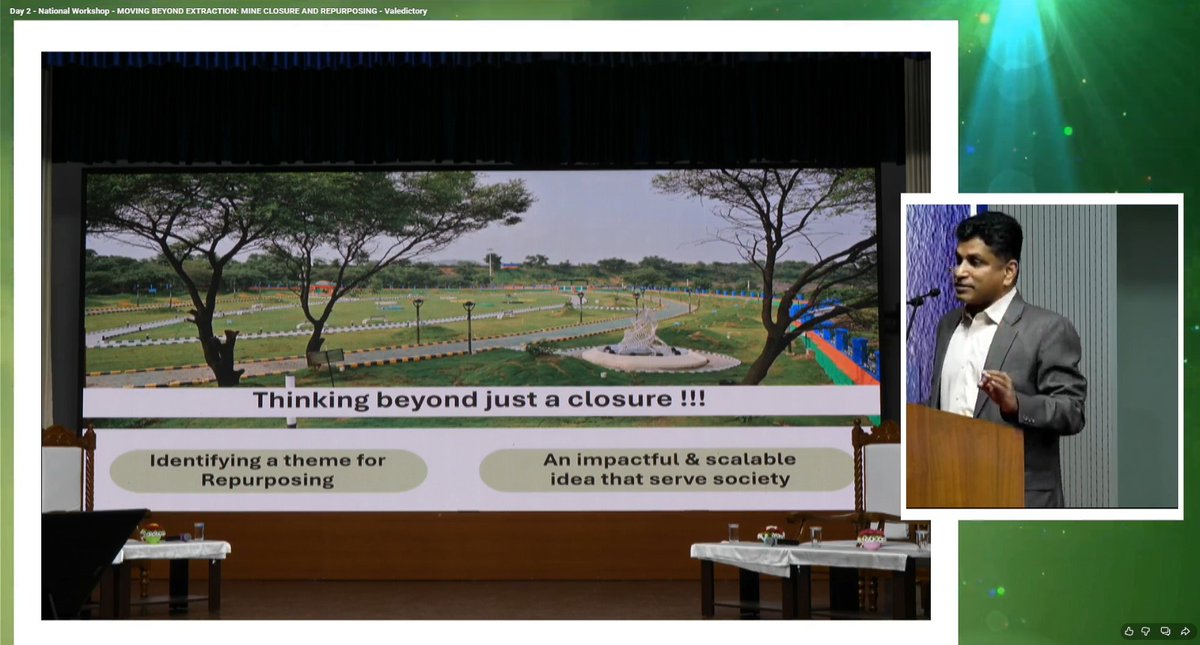
Task: Open the comments speech-bubble icon
Action: [x=1165, y=631]
